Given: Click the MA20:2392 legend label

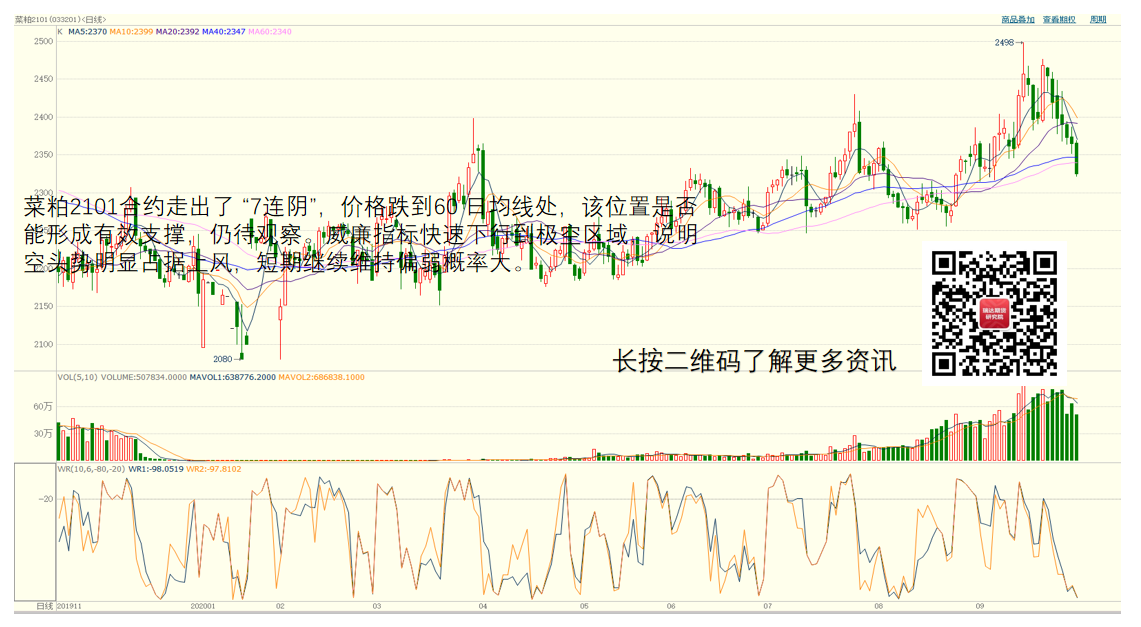Looking at the screenshot, I should 177,32.
